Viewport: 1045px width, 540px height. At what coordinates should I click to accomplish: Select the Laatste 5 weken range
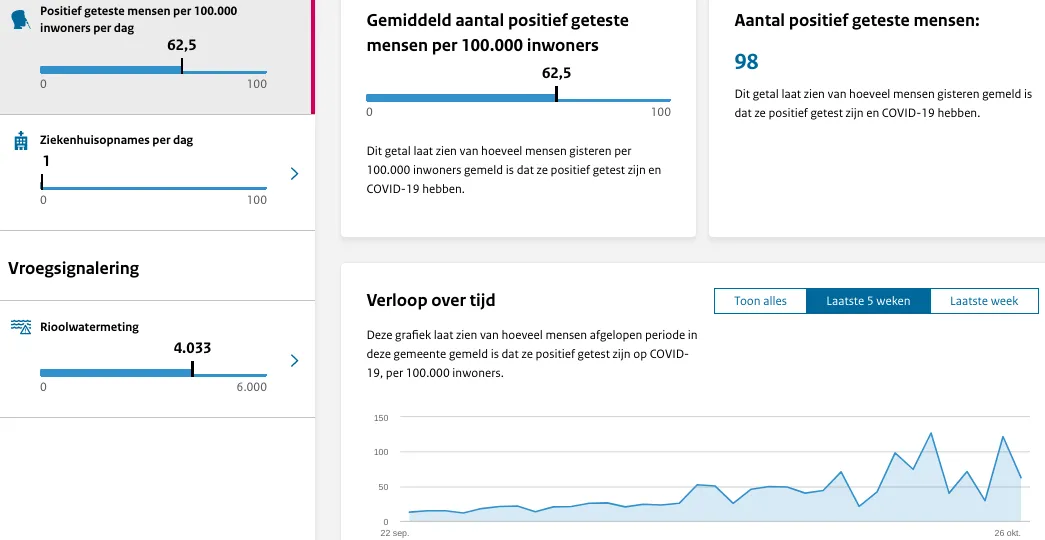coord(868,301)
